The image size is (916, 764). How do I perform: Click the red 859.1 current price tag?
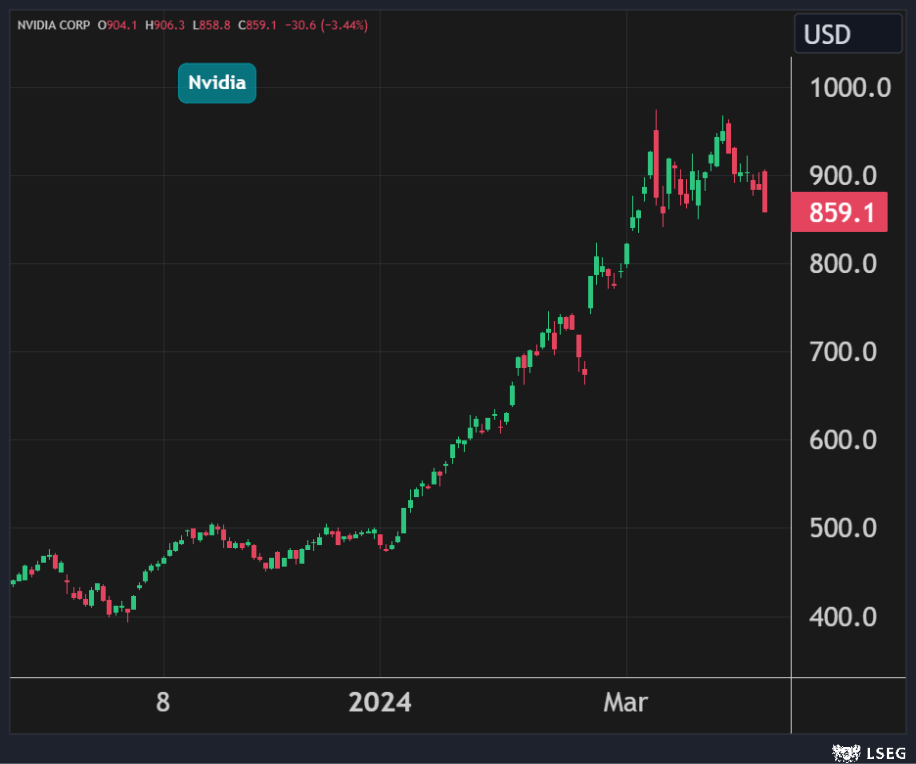839,212
